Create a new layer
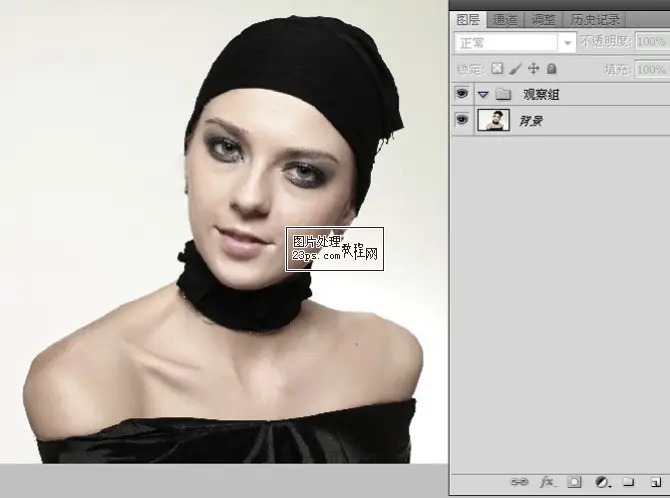This screenshot has height=498, width=670. (x=654, y=481)
